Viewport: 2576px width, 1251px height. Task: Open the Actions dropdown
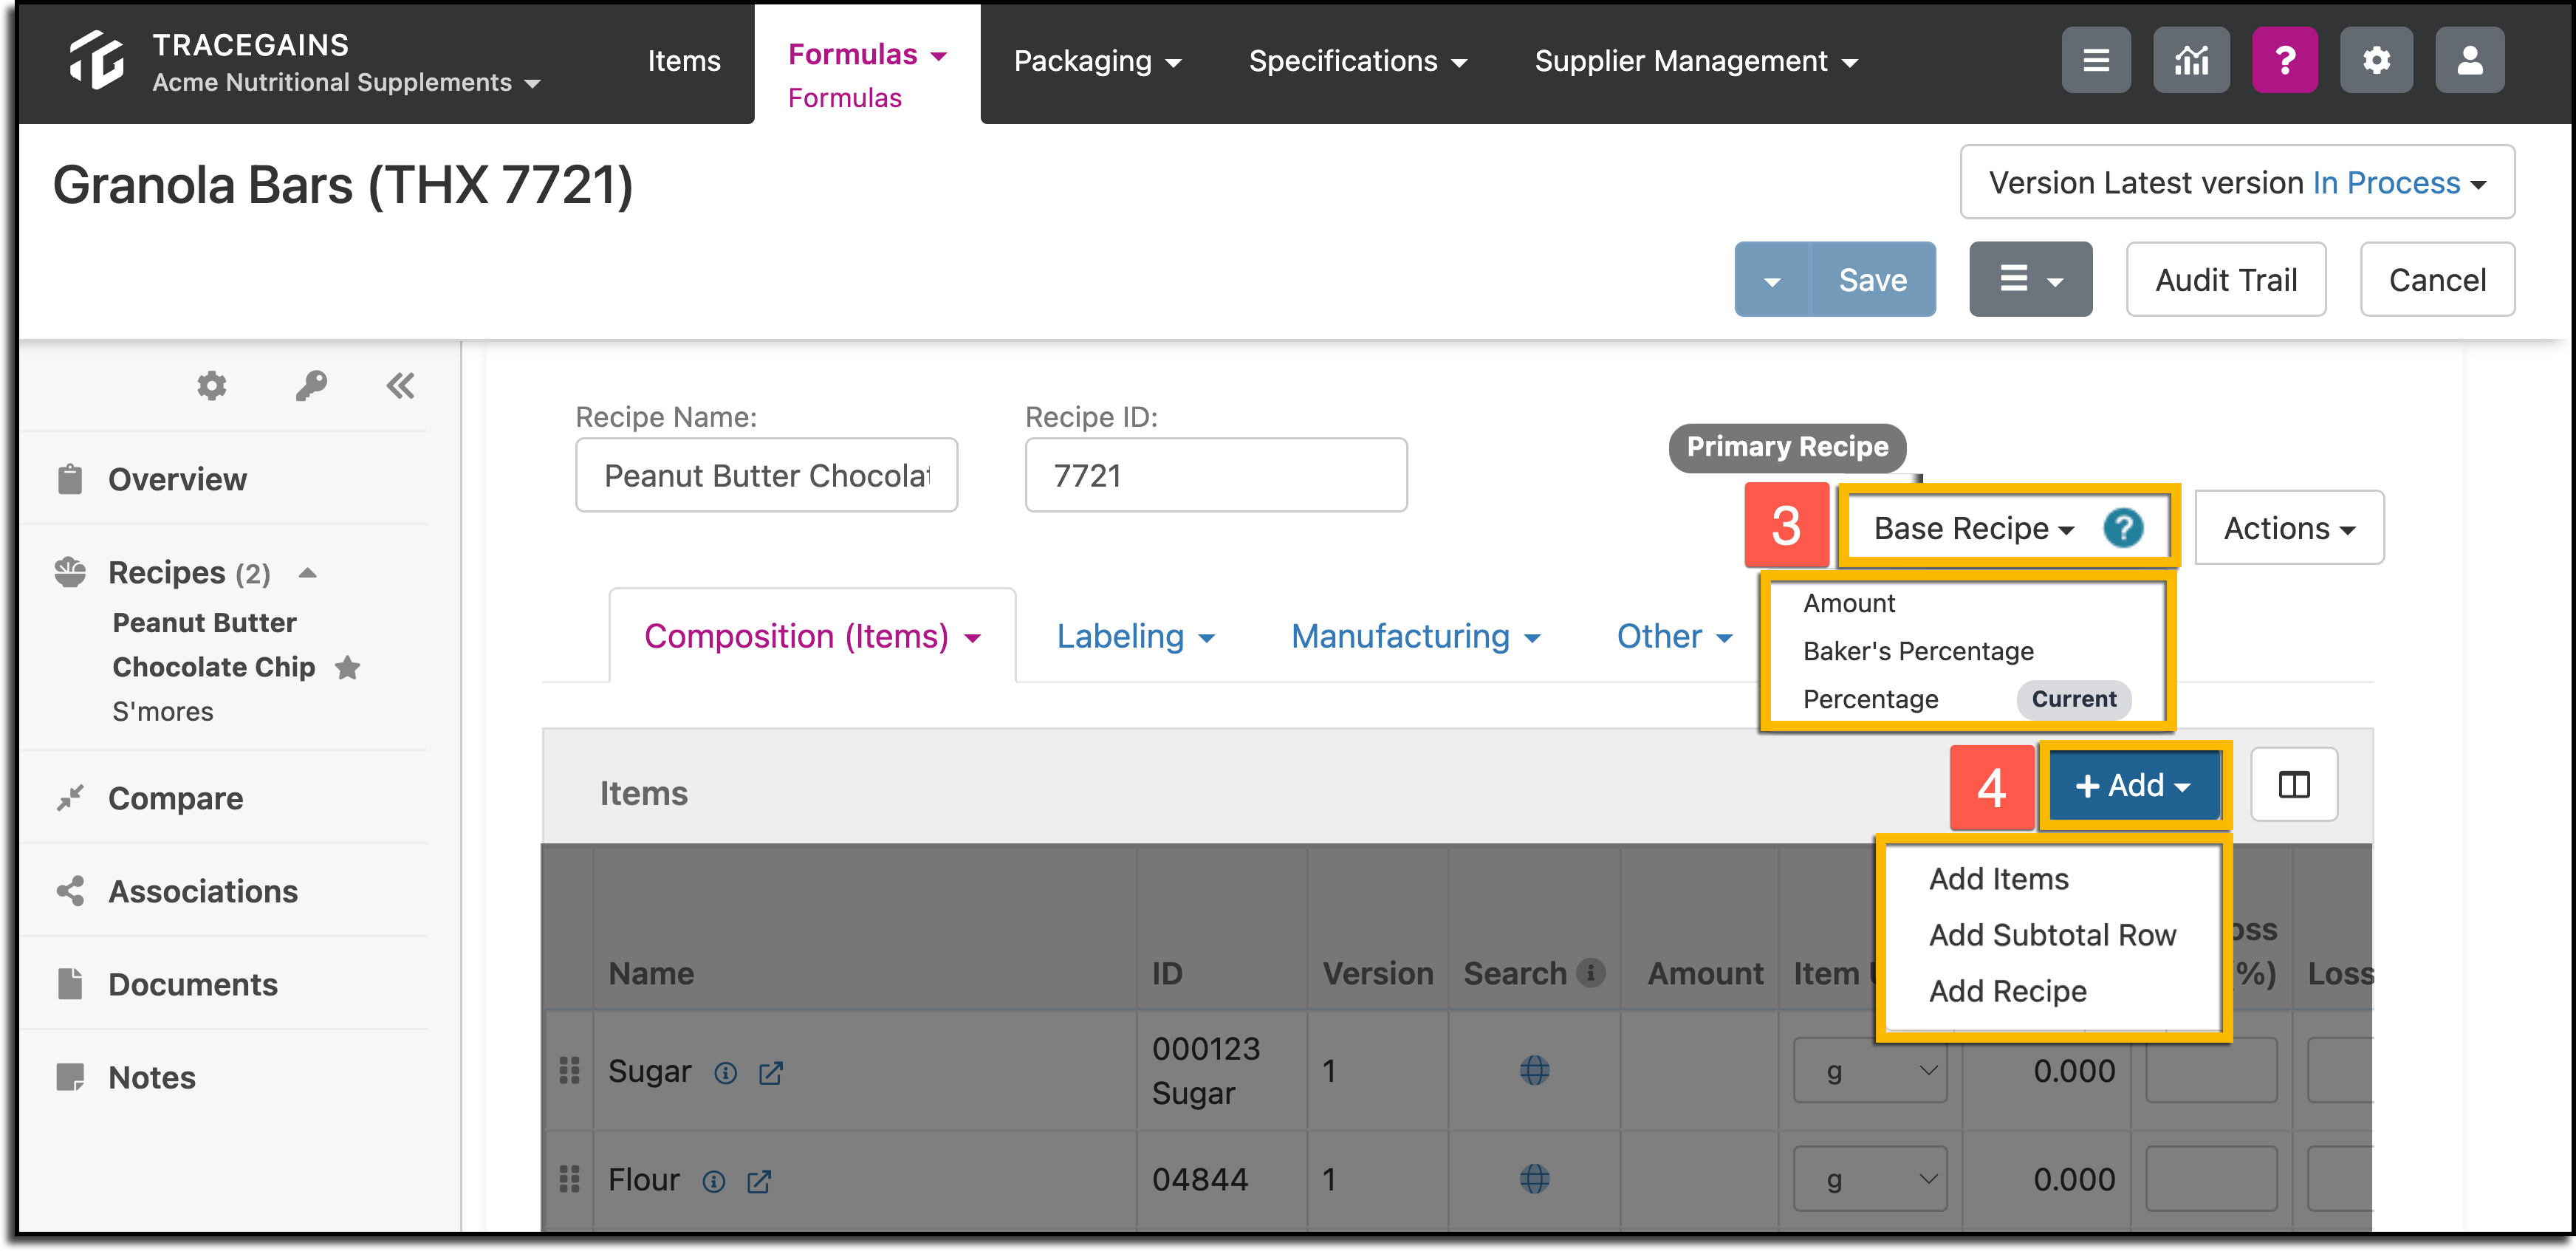pyautogui.click(x=2289, y=528)
